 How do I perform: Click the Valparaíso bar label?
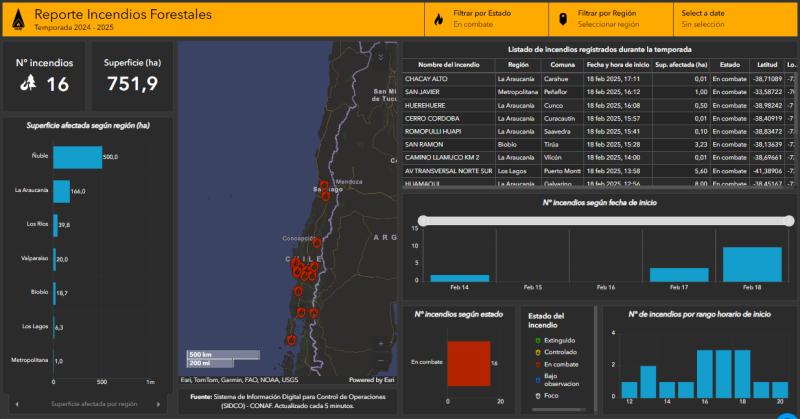[x=35, y=258]
